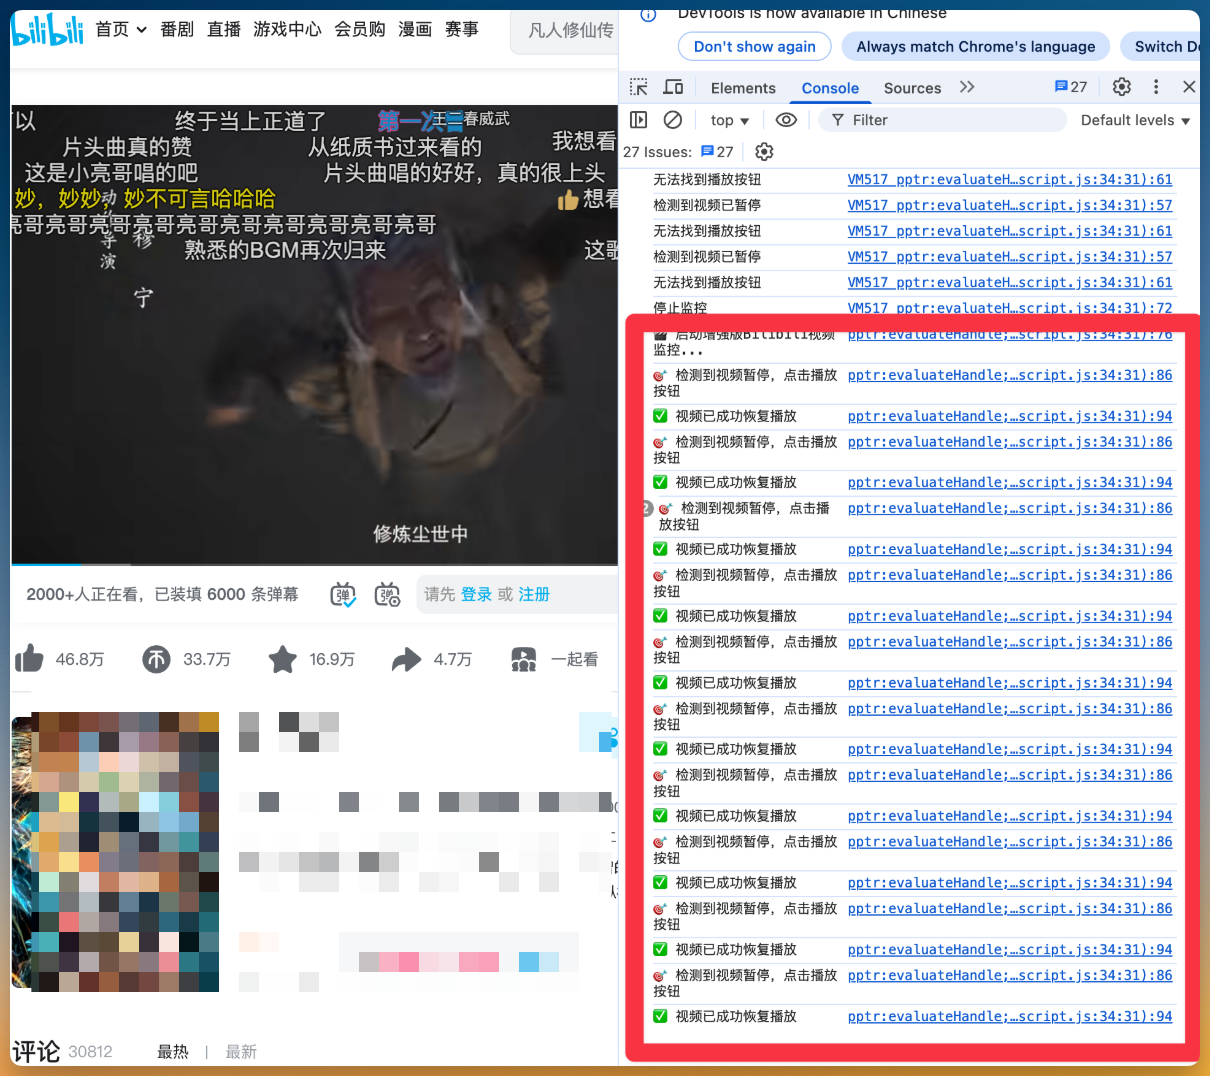The image size is (1210, 1076).
Task: Open the "top" execution context dropdown
Action: (x=729, y=119)
